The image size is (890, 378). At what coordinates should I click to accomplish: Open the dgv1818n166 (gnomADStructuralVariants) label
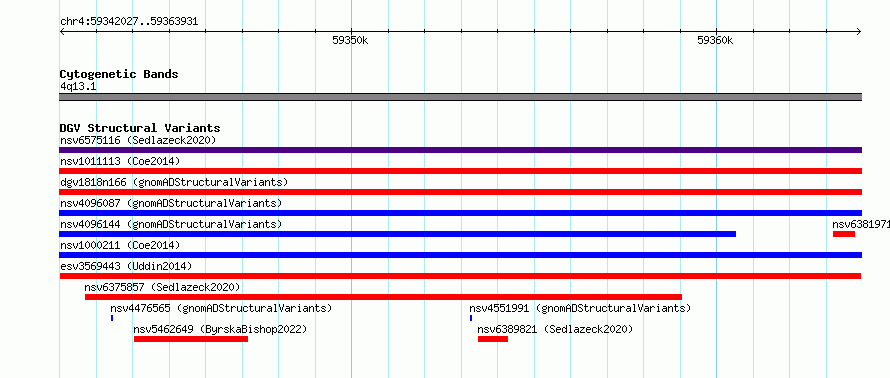[174, 182]
